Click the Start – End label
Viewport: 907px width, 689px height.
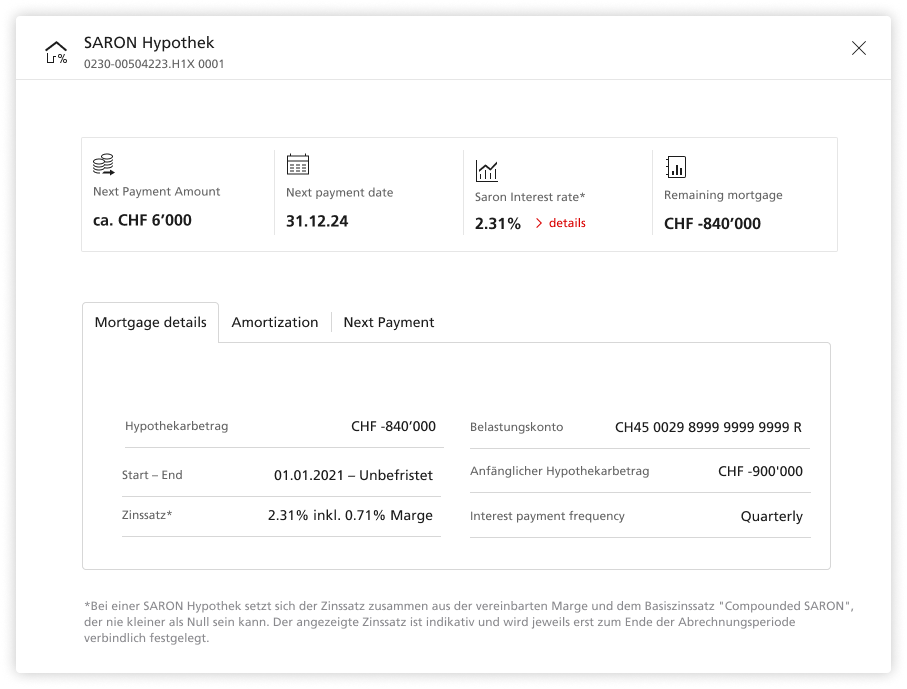pos(152,475)
